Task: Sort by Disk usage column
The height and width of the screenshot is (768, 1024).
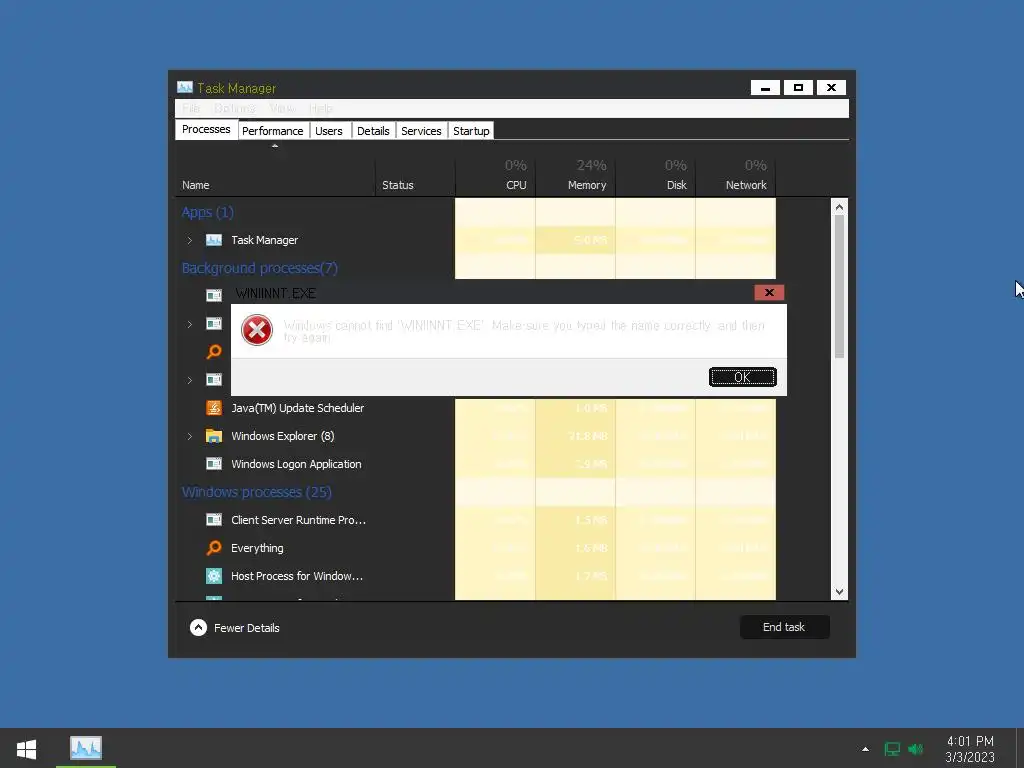Action: 656,176
